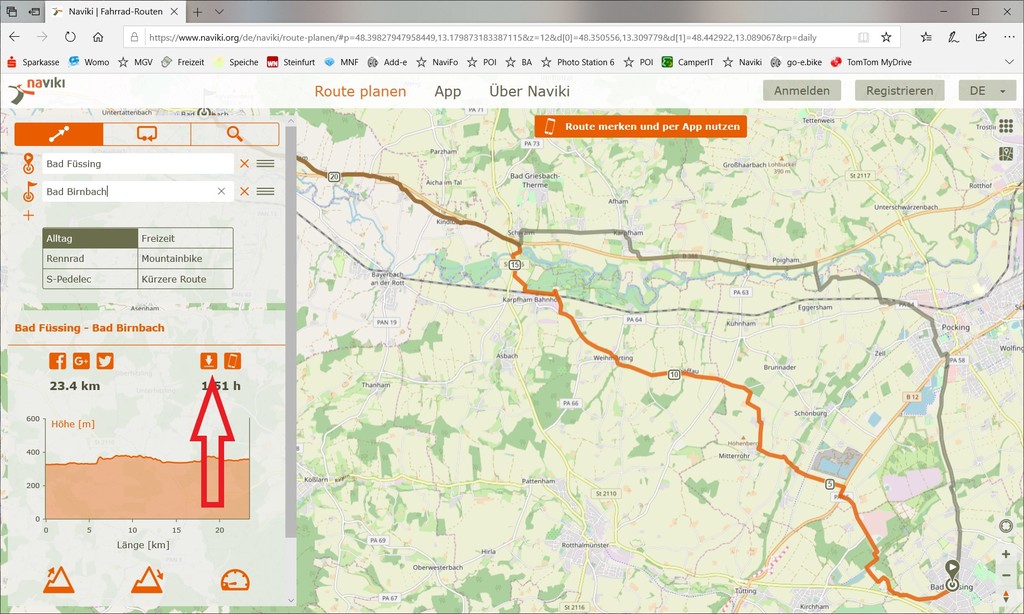This screenshot has height=614, width=1024.
Task: Share the route on Twitter
Action: point(104,361)
